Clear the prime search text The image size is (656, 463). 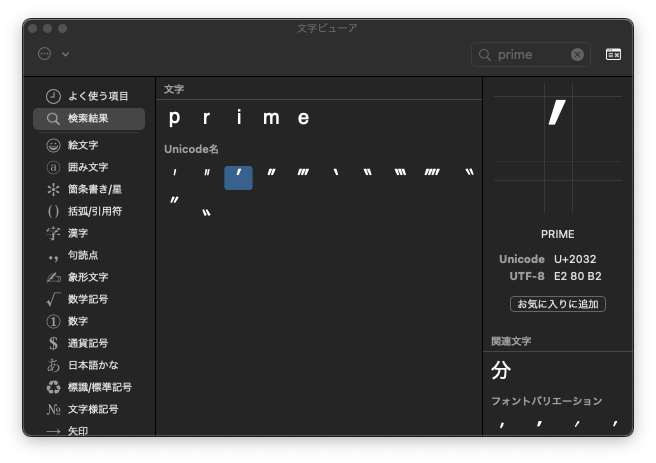(x=577, y=55)
